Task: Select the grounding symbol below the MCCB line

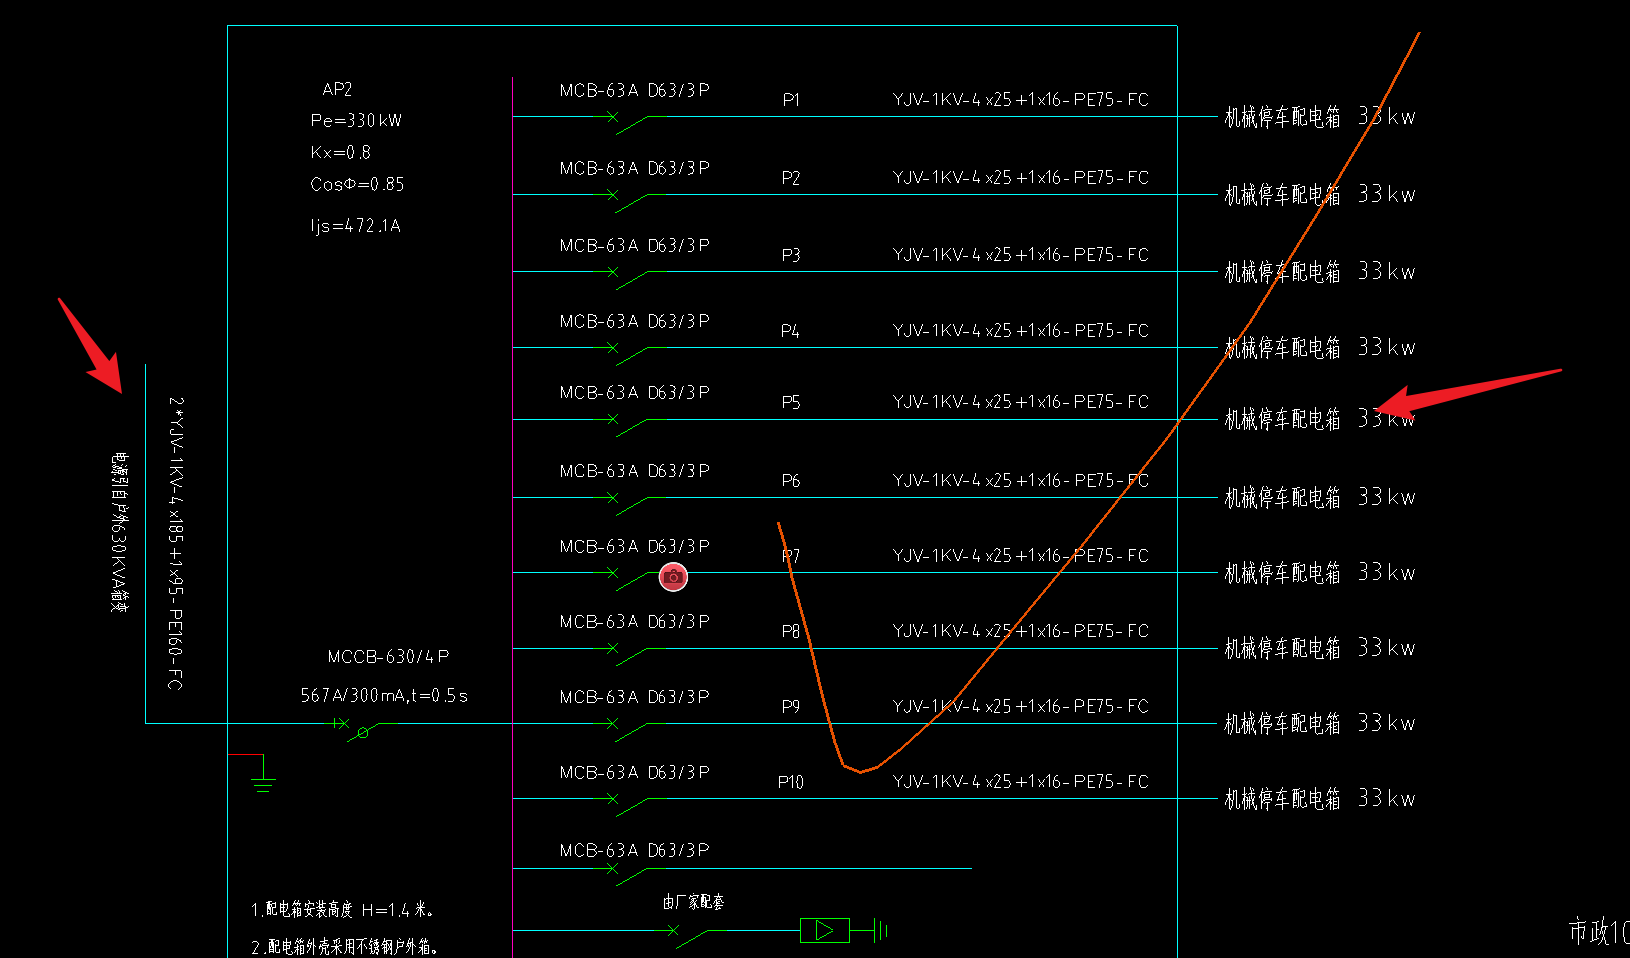Action: pos(262,774)
